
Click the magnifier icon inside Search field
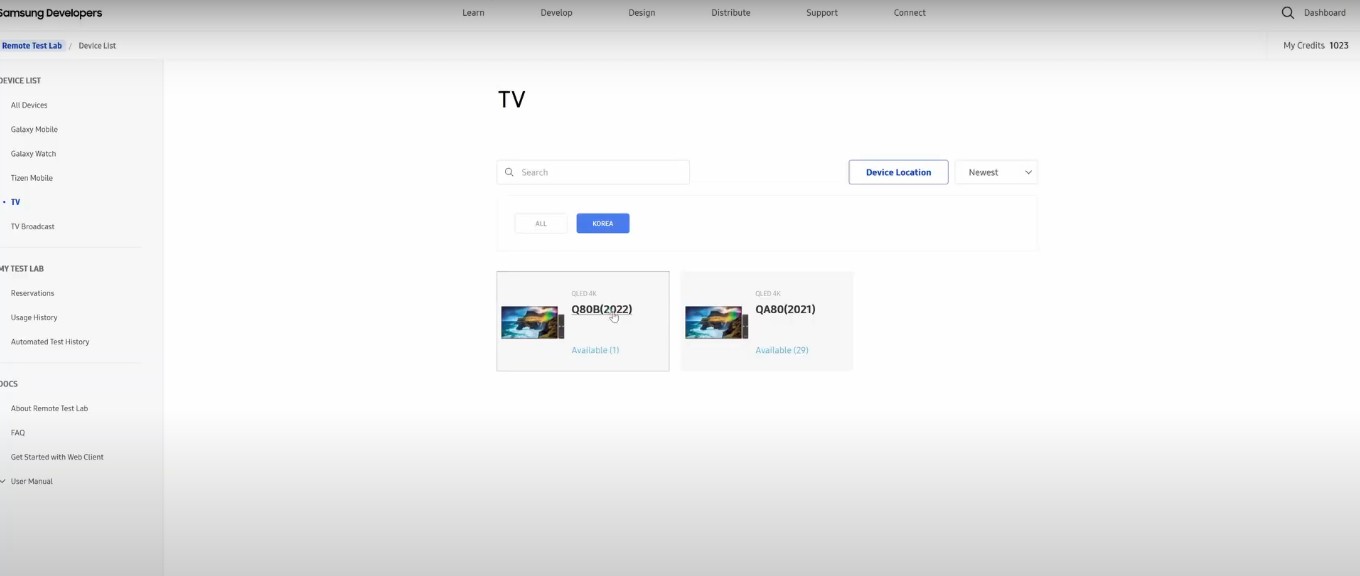(510, 172)
